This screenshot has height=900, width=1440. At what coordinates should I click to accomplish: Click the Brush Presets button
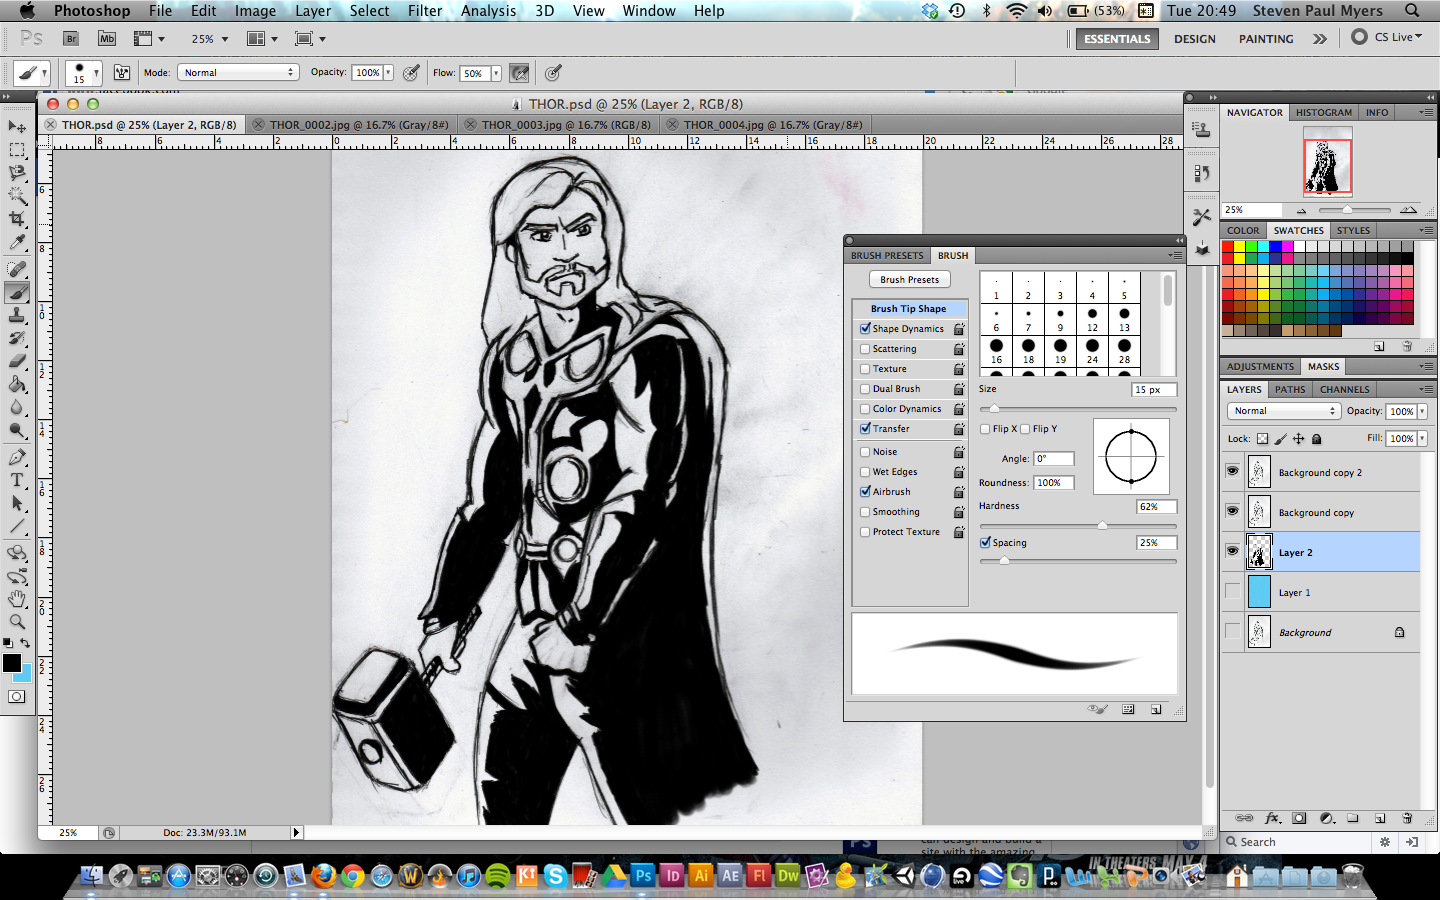[909, 280]
